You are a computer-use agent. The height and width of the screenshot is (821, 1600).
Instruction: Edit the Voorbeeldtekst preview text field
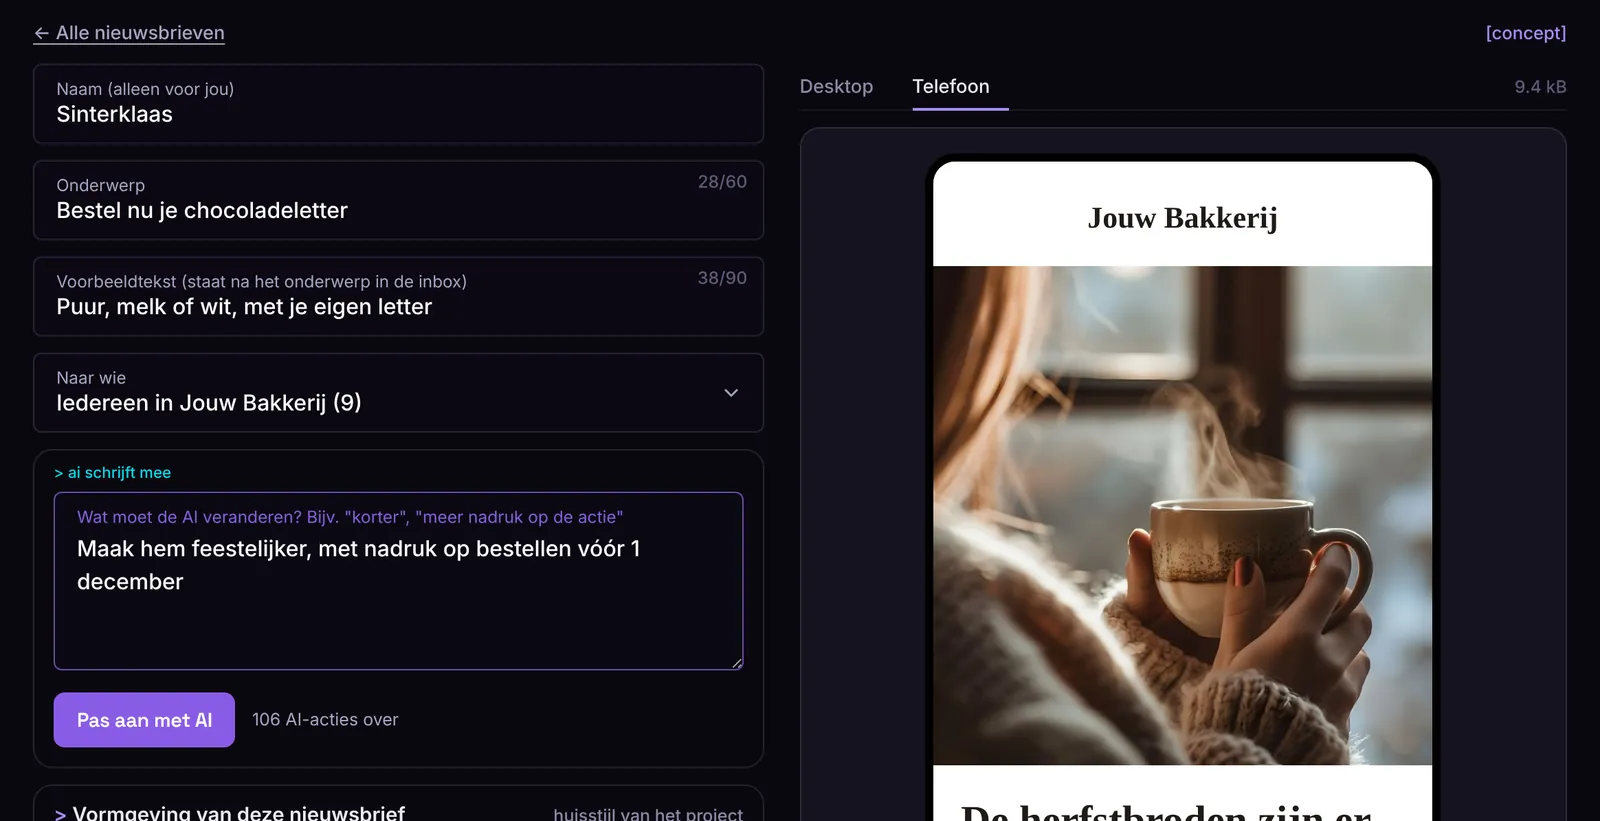click(x=398, y=296)
